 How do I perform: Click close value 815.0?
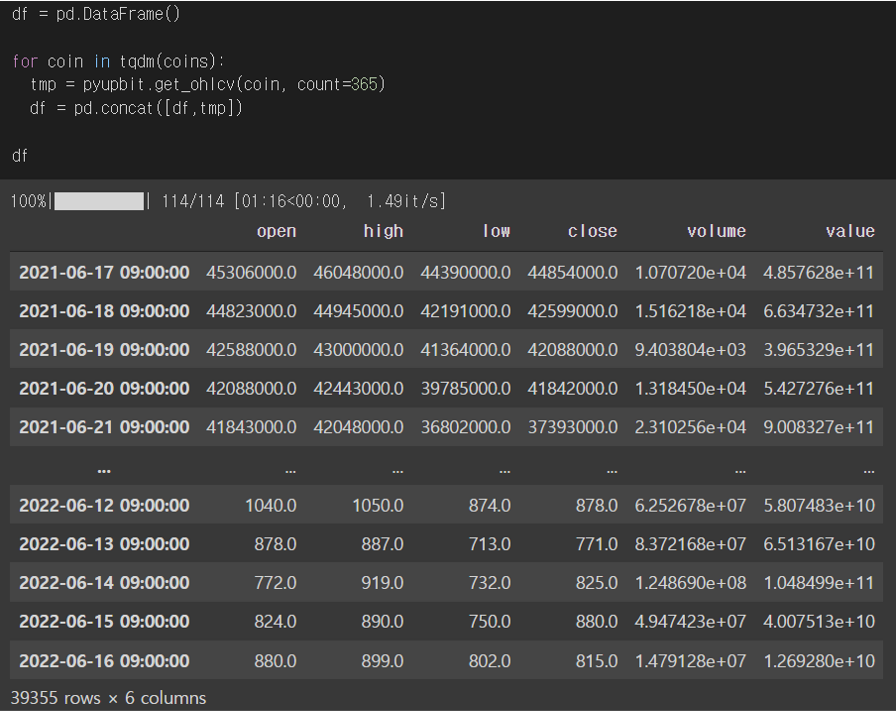click(597, 661)
